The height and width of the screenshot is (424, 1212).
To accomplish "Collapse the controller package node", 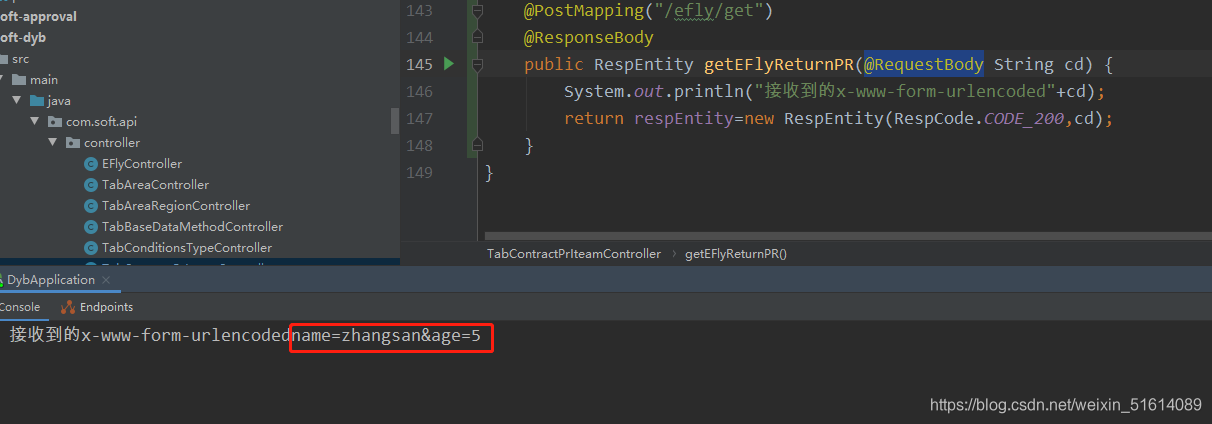I will [53, 143].
